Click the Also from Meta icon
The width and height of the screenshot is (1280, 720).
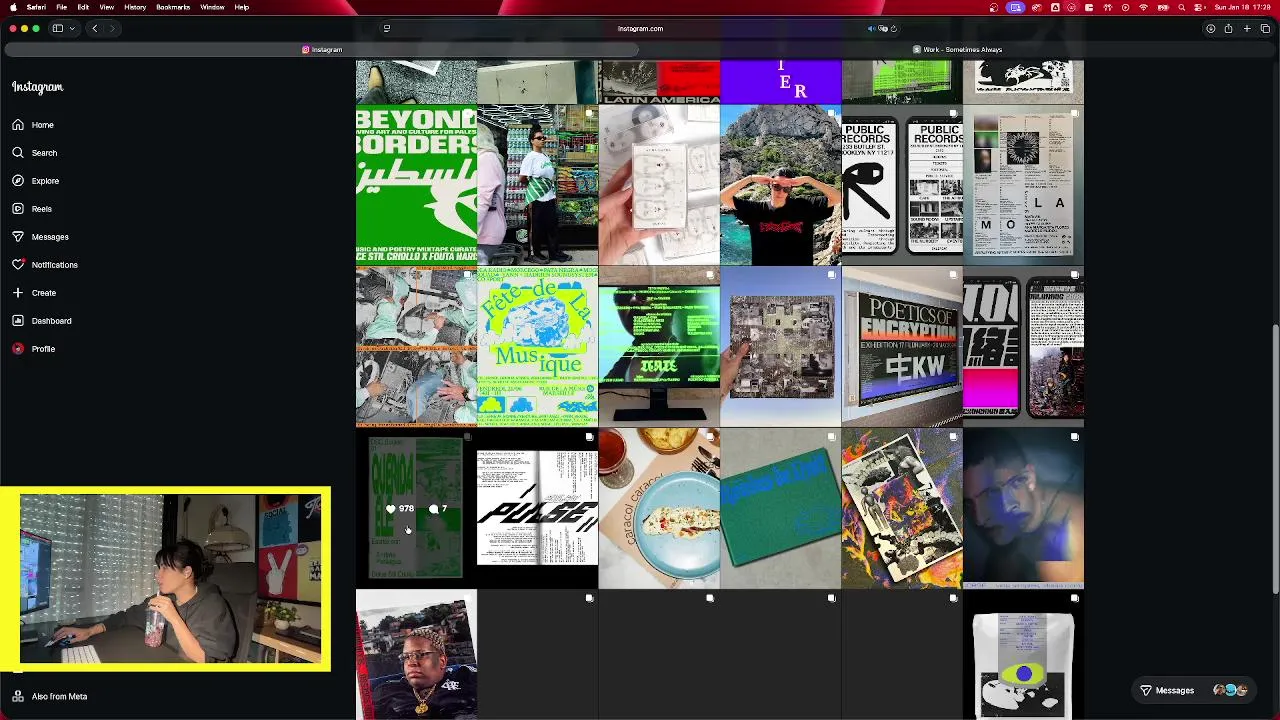click(x=18, y=696)
